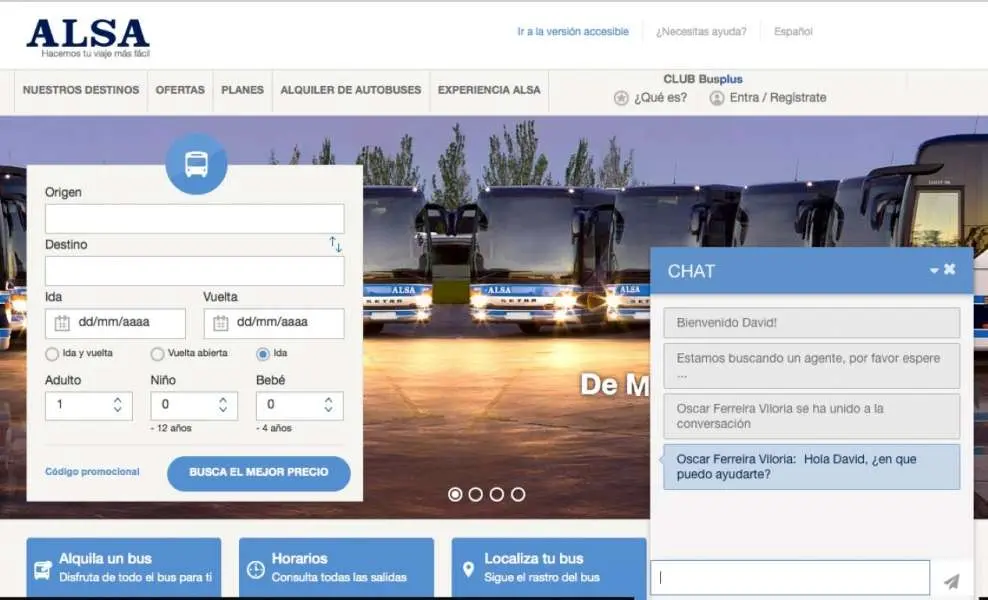Click the 'Bienvenido David!' chat message
The height and width of the screenshot is (600, 988).
(x=812, y=323)
